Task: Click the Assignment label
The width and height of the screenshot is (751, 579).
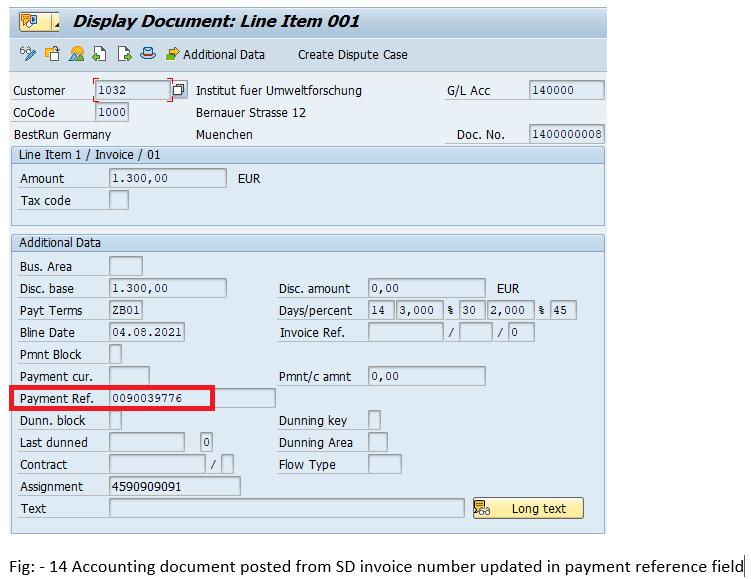Action: (x=51, y=487)
